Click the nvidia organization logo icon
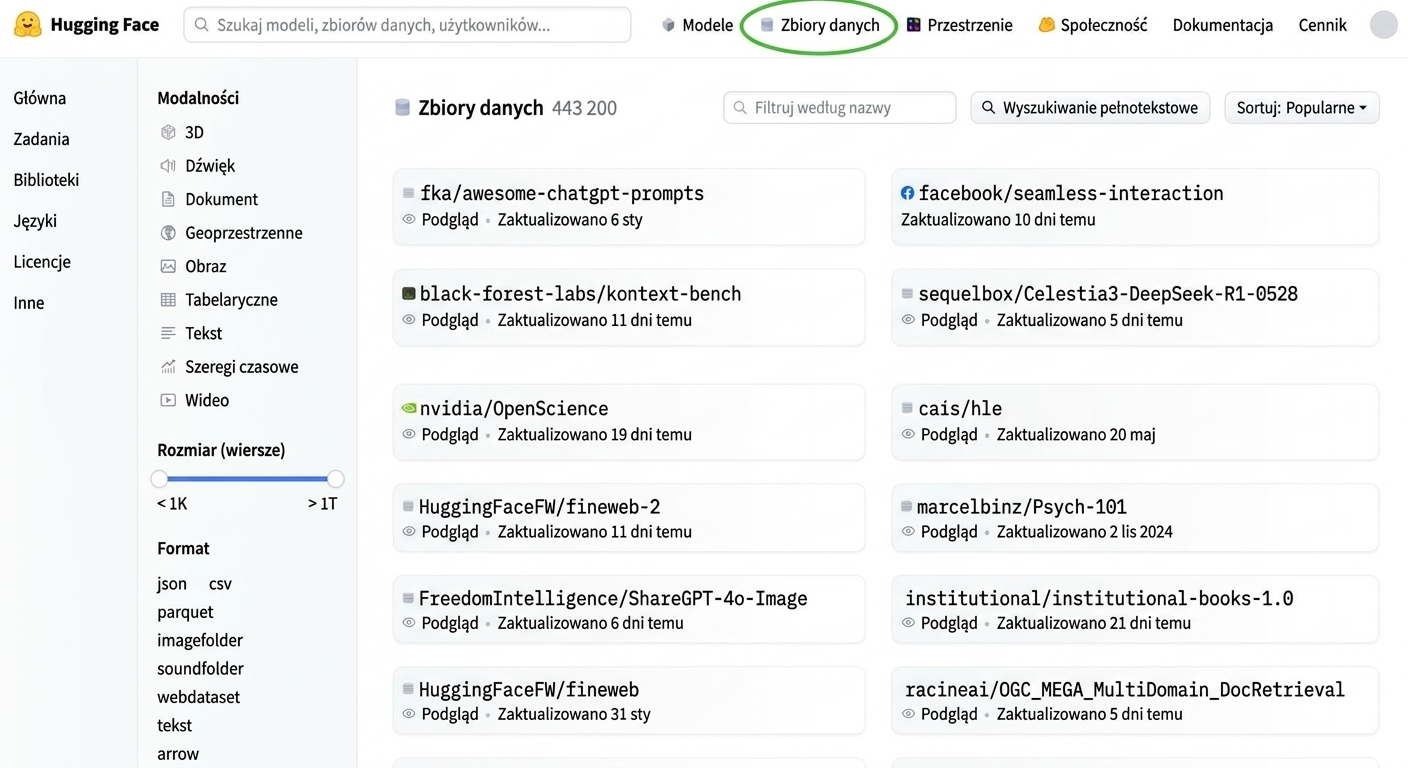1408x768 pixels. 408,408
